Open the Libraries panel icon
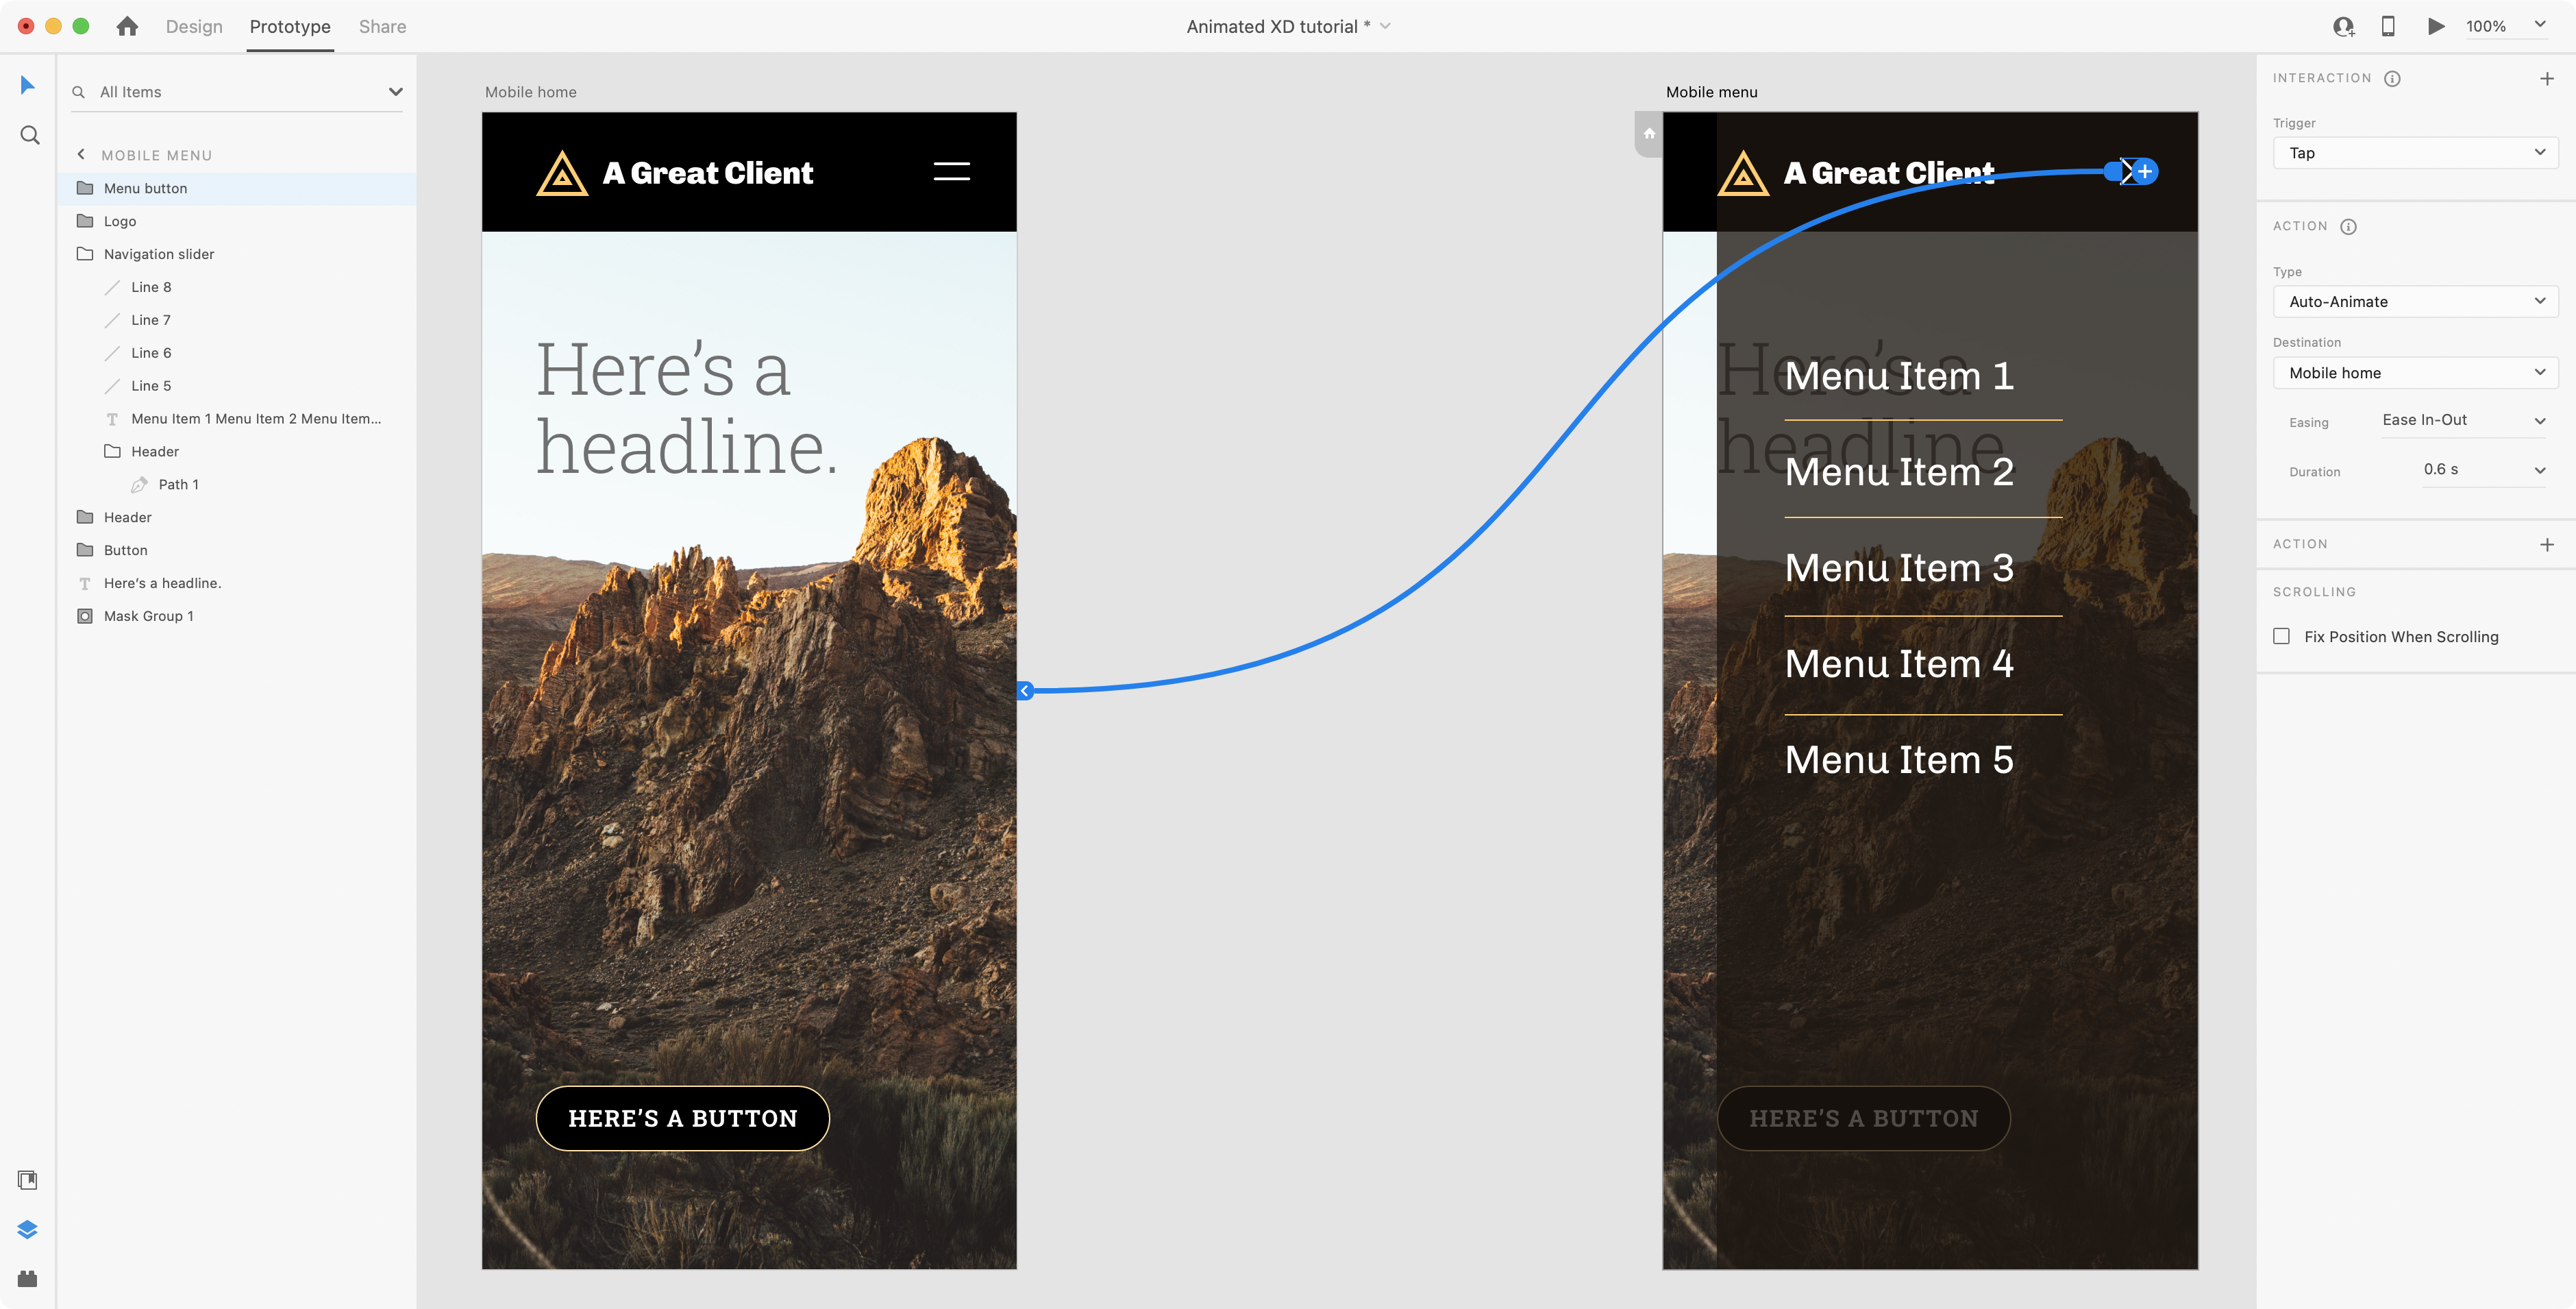Image resolution: width=2576 pixels, height=1309 pixels. 28,1180
